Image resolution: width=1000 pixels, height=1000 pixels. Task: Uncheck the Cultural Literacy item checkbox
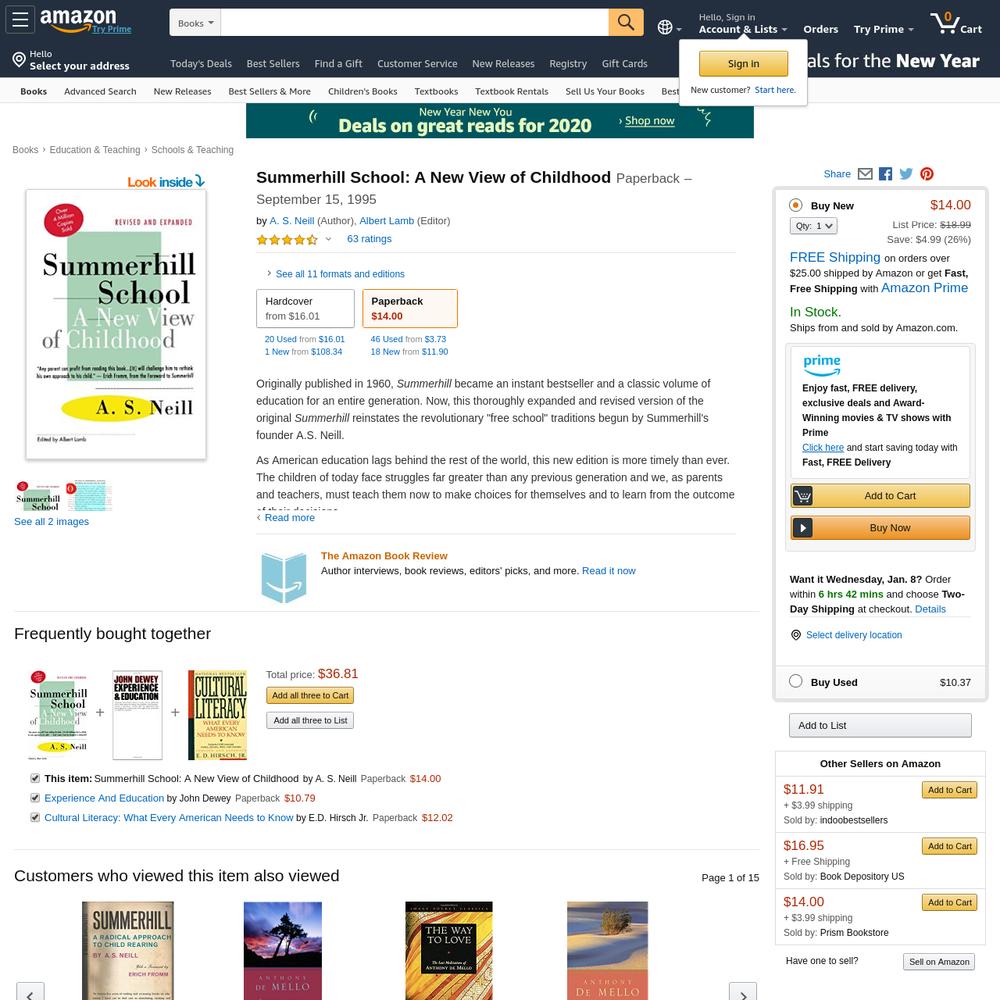35,817
